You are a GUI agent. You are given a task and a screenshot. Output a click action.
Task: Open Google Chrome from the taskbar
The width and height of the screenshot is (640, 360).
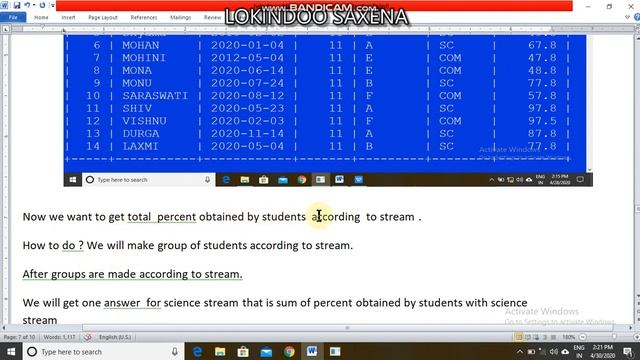(289, 351)
